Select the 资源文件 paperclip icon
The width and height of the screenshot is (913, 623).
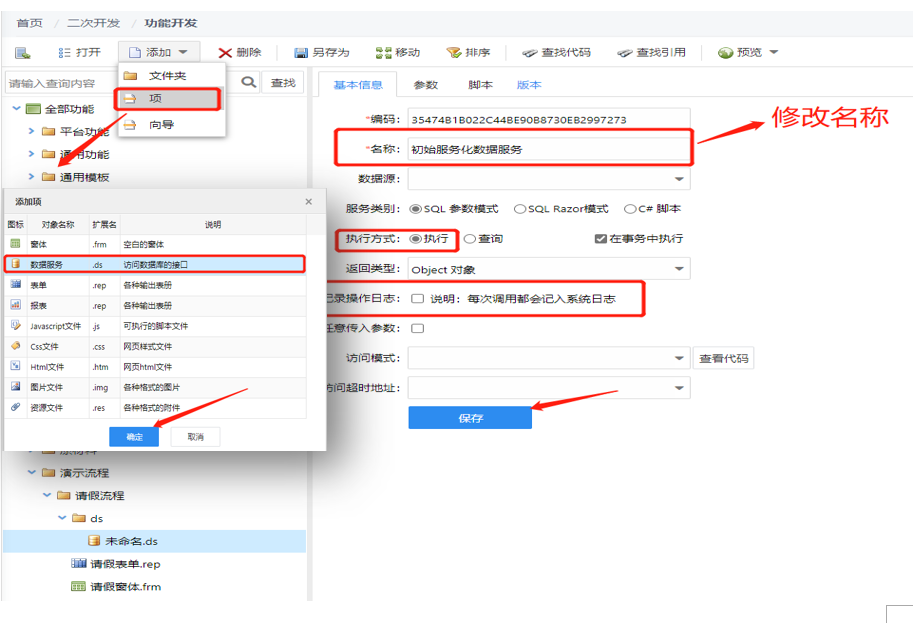pyautogui.click(x=16, y=406)
